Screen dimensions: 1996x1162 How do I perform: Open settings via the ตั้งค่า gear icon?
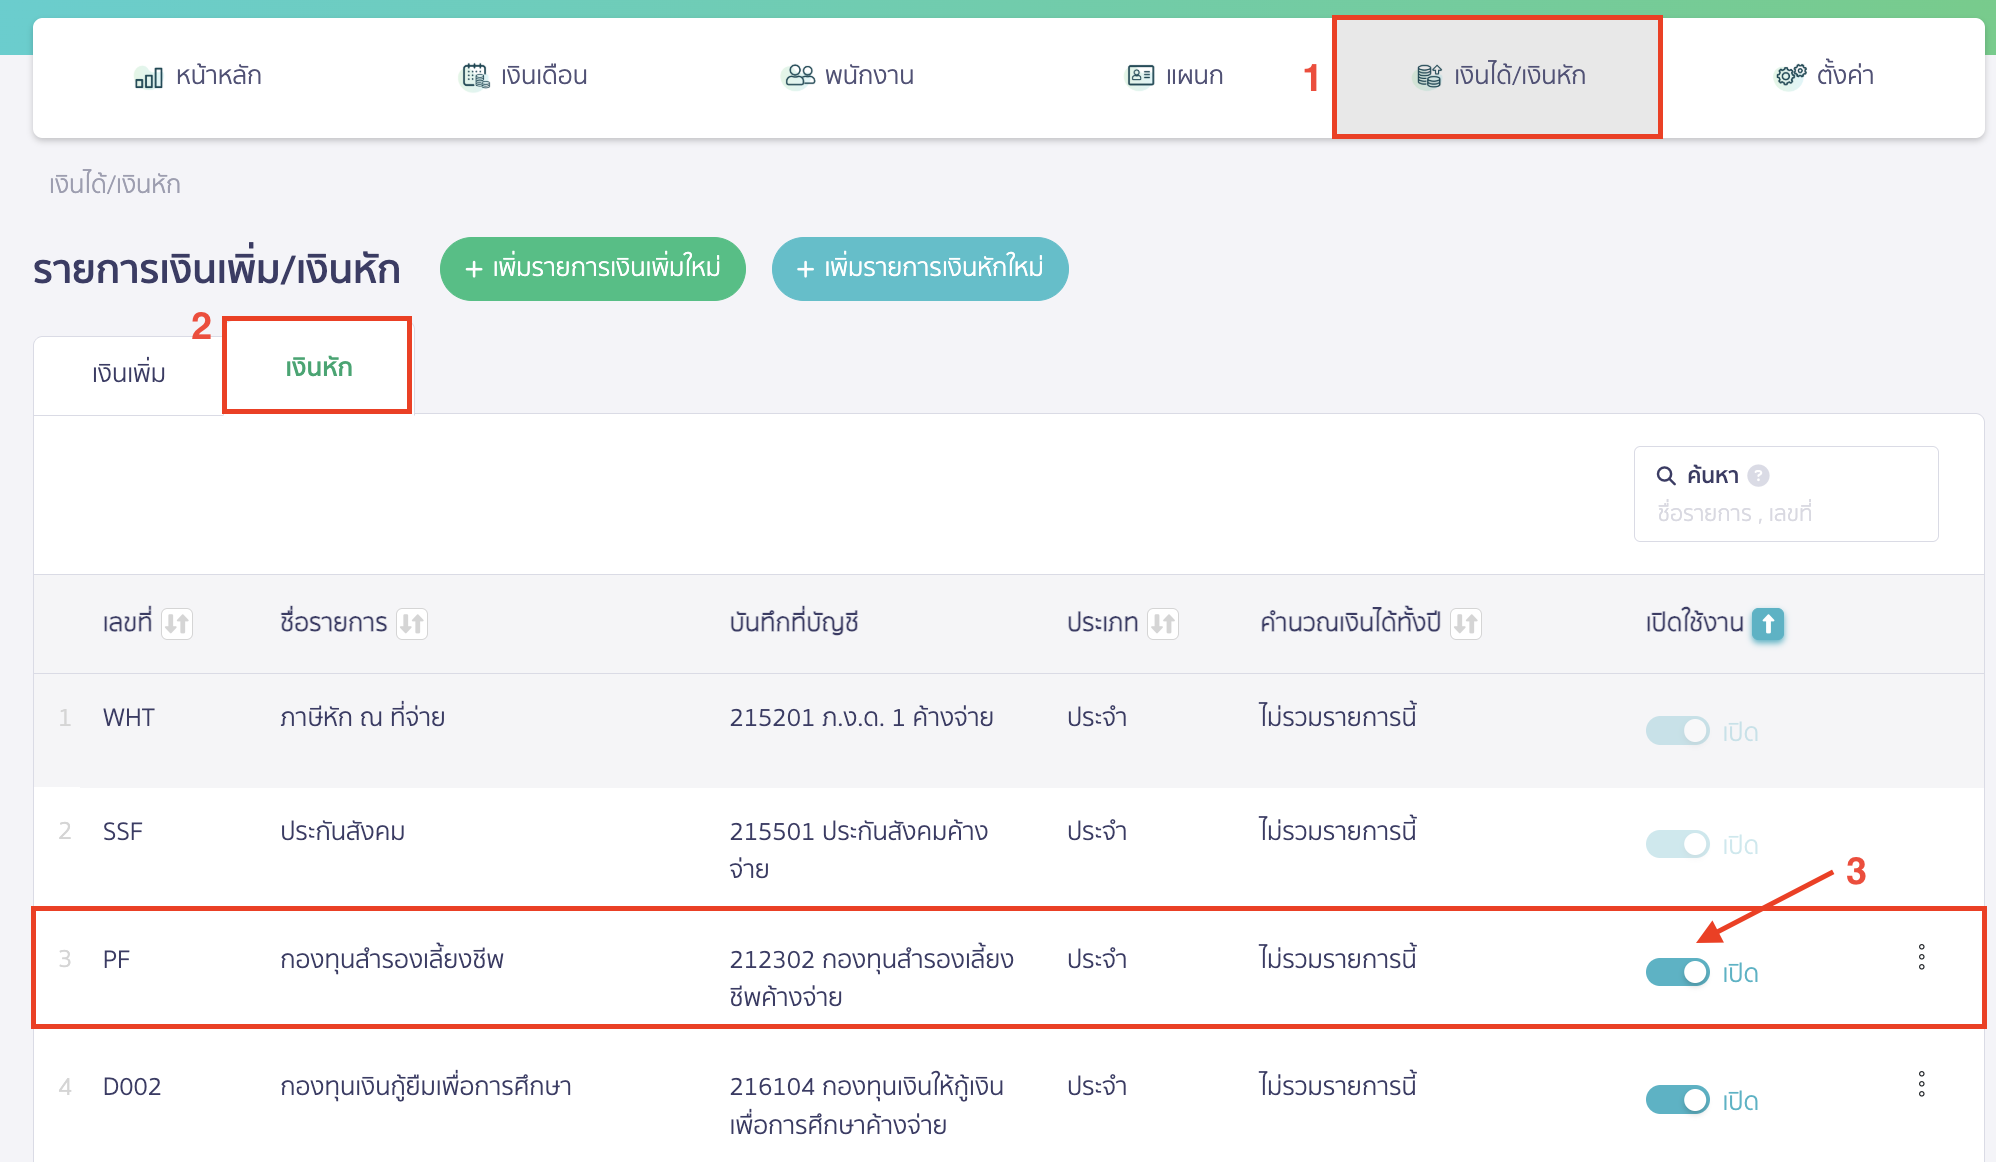tap(1788, 74)
